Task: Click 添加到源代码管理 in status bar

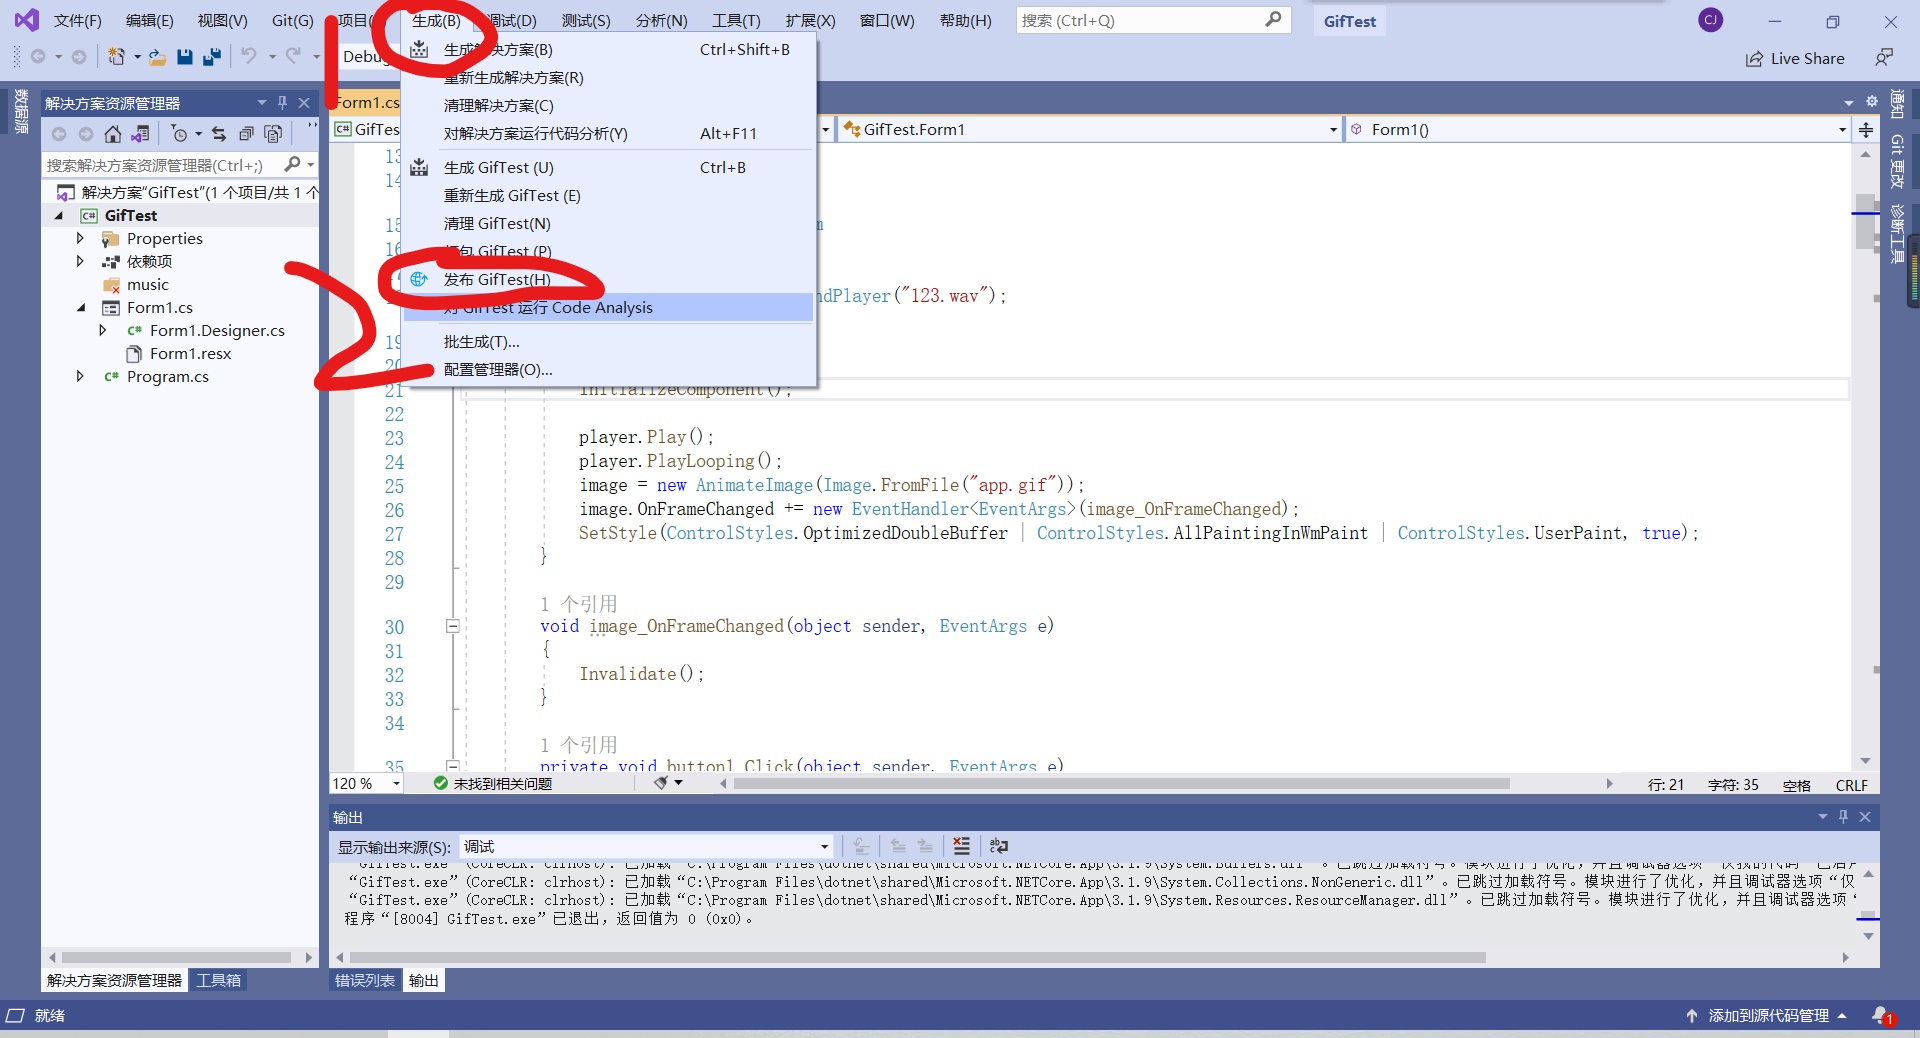Action: (x=1766, y=1015)
